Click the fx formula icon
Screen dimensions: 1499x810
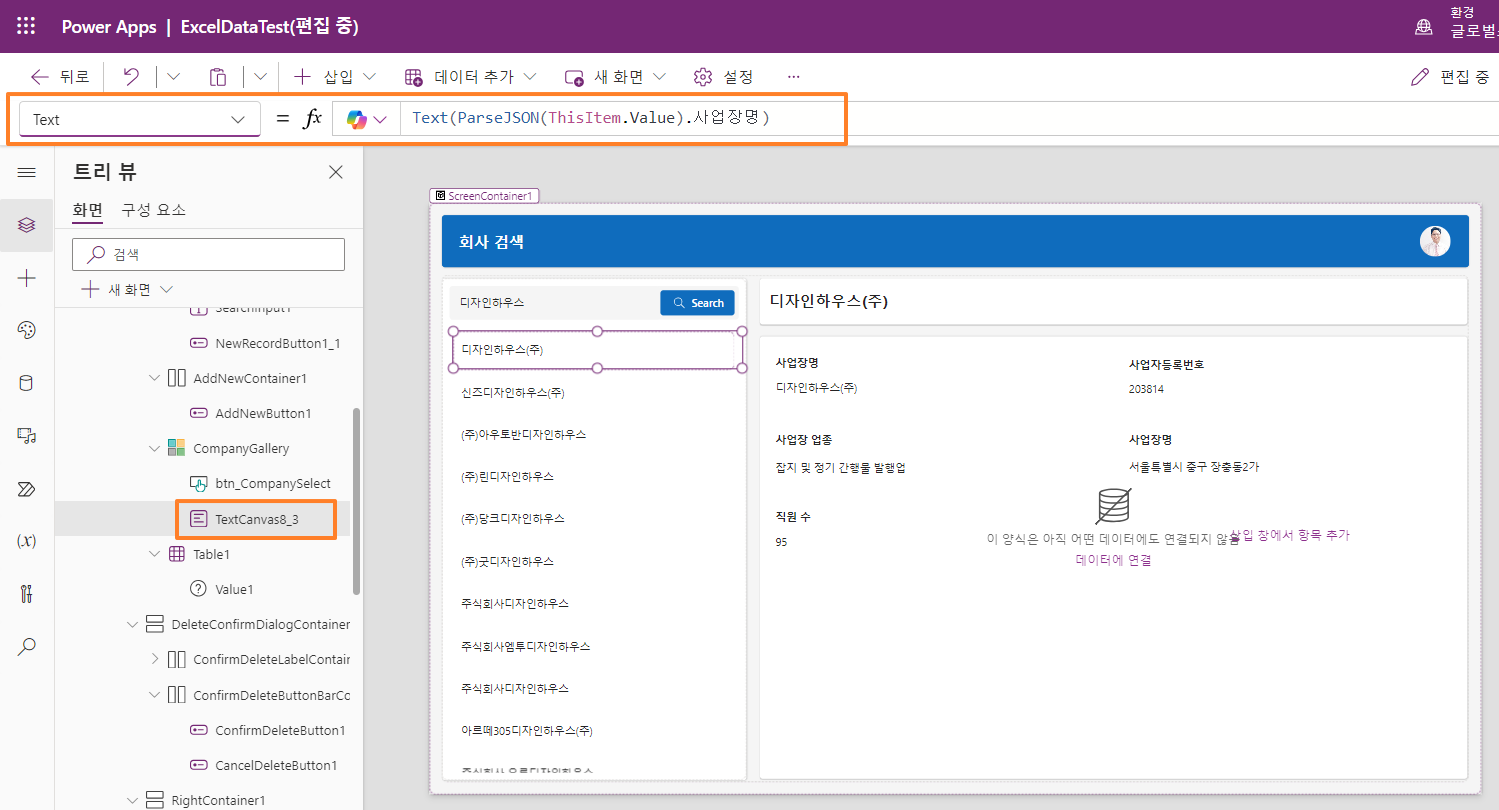pyautogui.click(x=312, y=119)
